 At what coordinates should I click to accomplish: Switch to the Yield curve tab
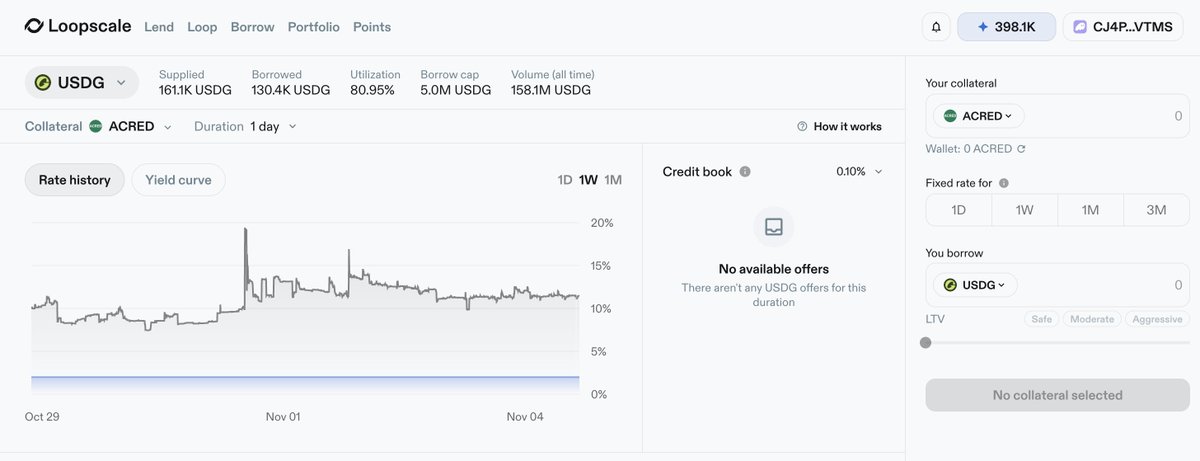pyautogui.click(x=178, y=180)
